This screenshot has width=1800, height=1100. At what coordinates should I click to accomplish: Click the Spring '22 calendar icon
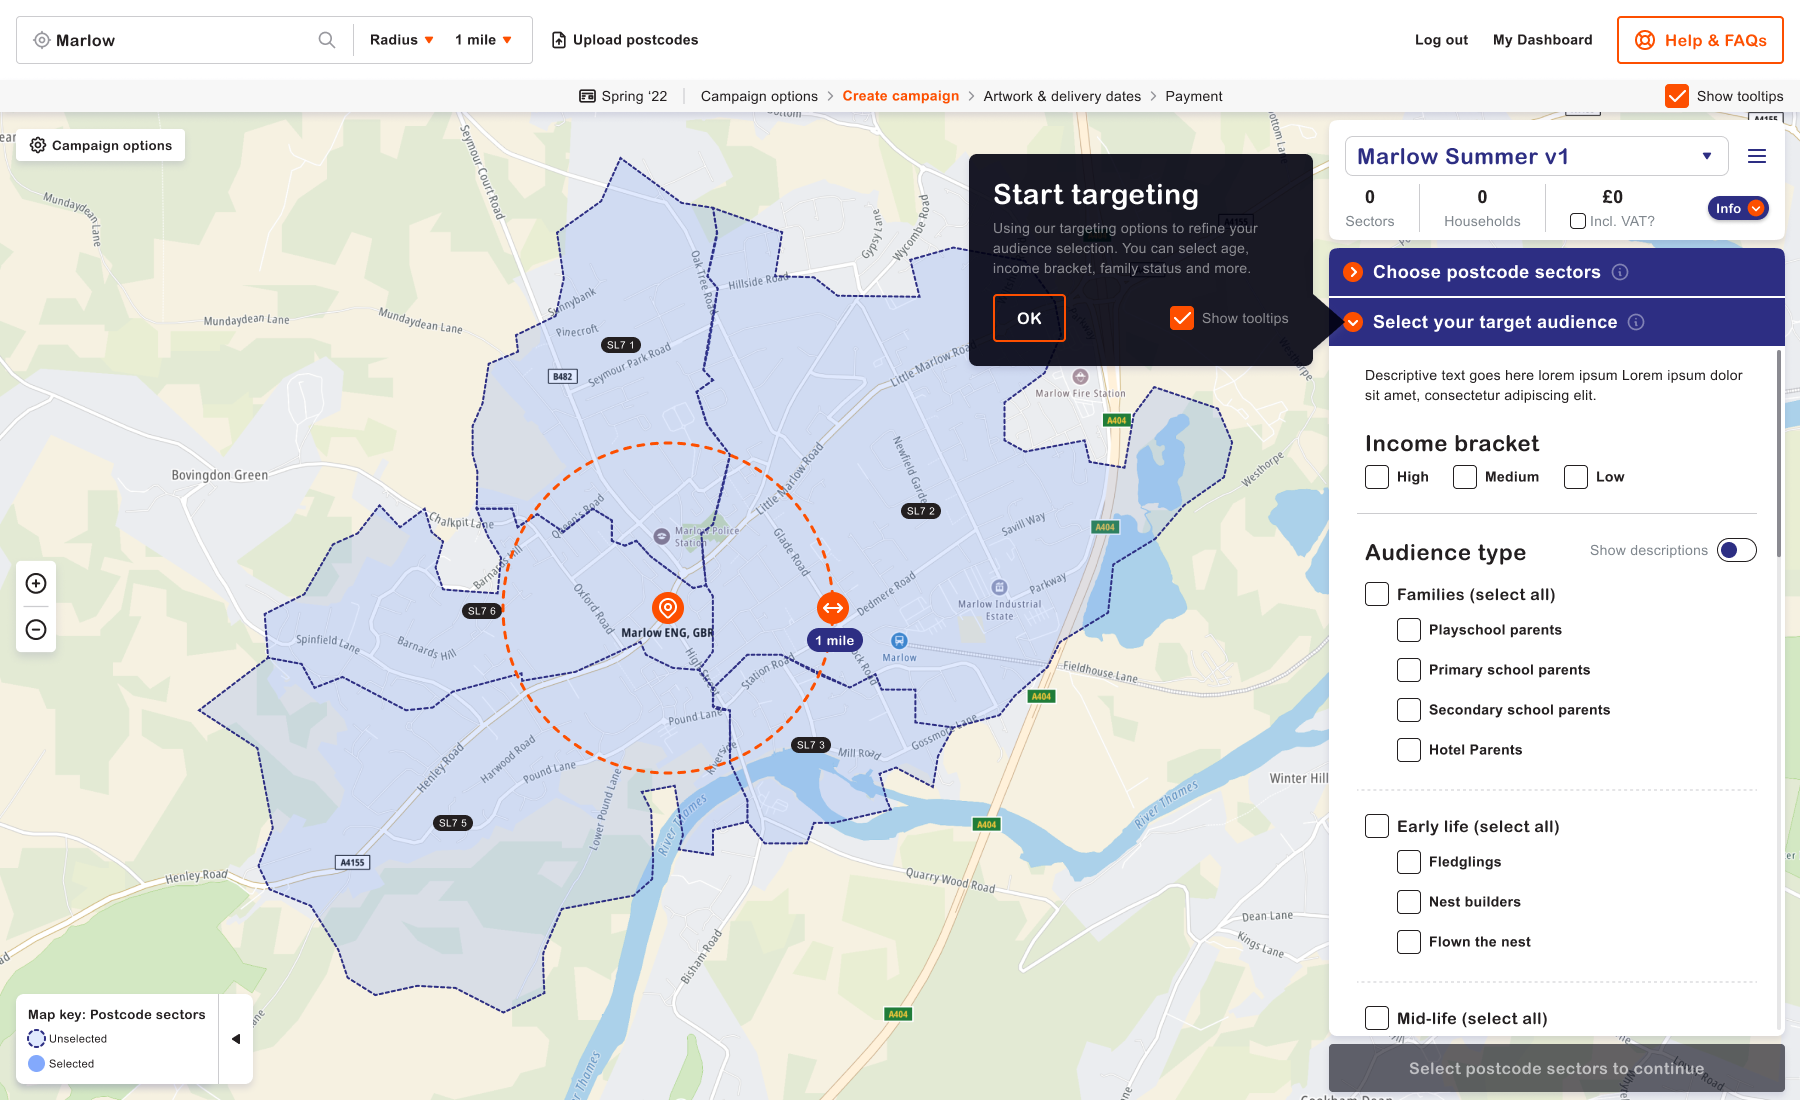588,96
